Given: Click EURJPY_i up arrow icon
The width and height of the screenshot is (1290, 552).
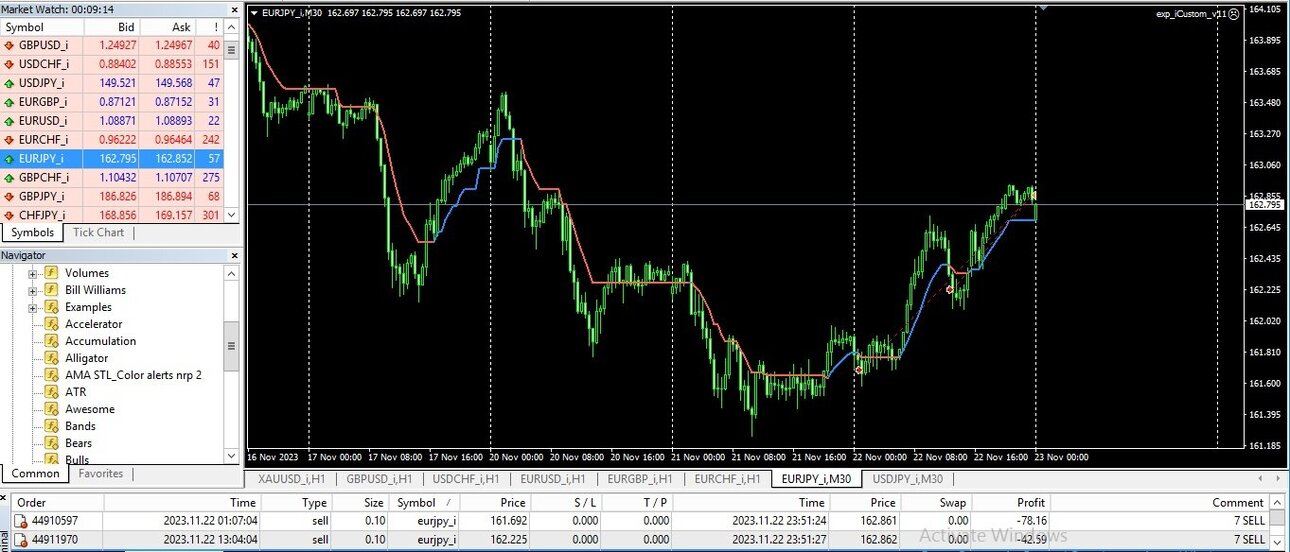Looking at the screenshot, I should (9, 158).
